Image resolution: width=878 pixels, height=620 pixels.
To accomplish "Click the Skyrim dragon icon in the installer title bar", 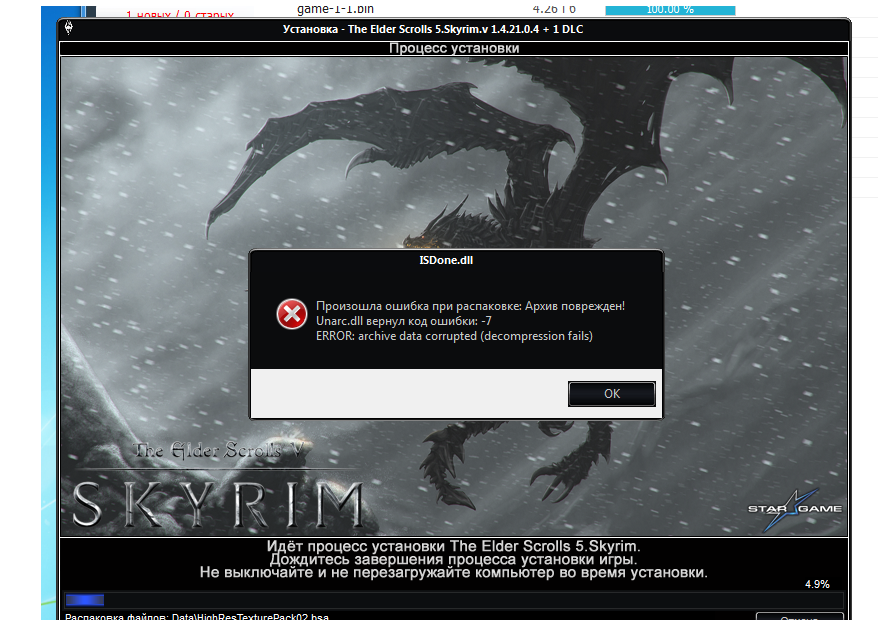I will click(x=69, y=27).
